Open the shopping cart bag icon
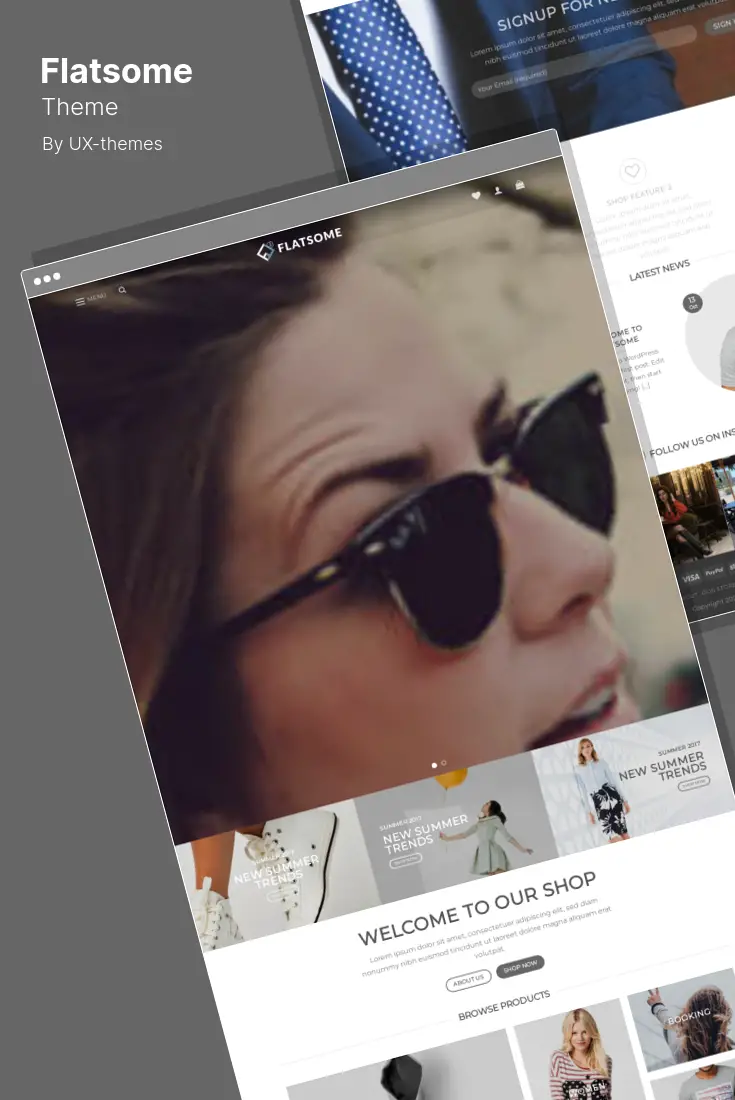Image resolution: width=735 pixels, height=1100 pixels. [x=520, y=185]
